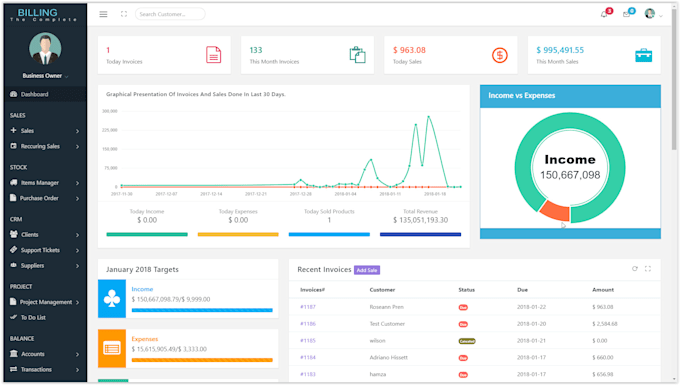Click the To Do List checkmark icon

[x=13, y=317]
